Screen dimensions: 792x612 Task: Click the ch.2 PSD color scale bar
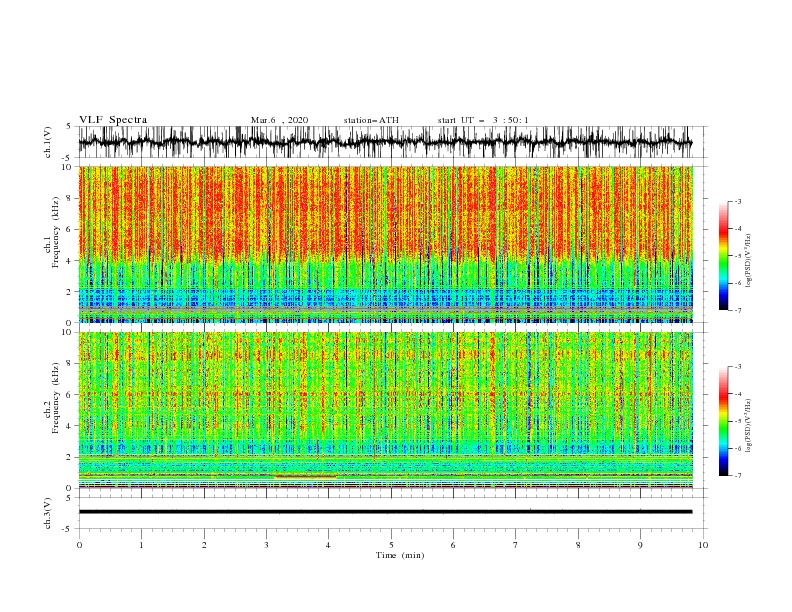pyautogui.click(x=723, y=421)
